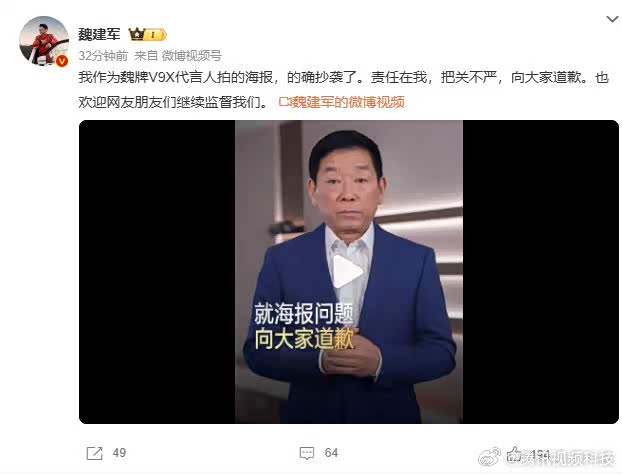Expand the post options chevron

pyautogui.click(x=612, y=19)
